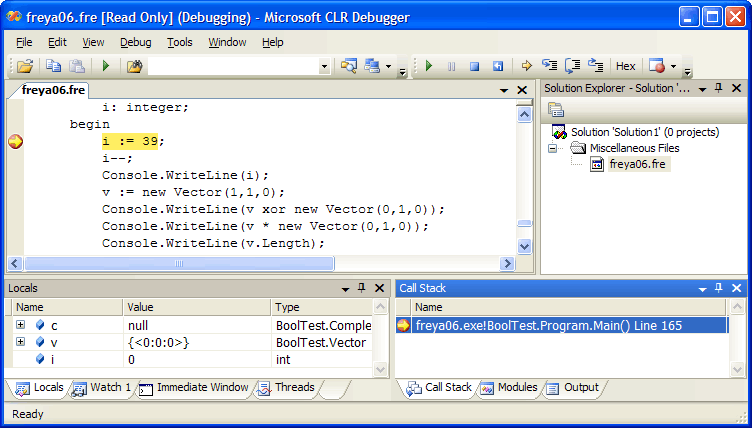Click the Breakpoints window icon
Image resolution: width=752 pixels, height=428 pixels.
coord(657,66)
